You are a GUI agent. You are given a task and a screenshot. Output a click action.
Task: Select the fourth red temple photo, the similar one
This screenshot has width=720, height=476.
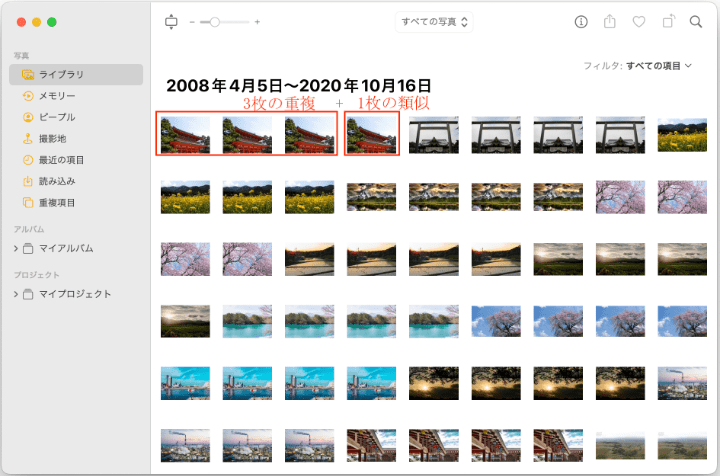371,135
